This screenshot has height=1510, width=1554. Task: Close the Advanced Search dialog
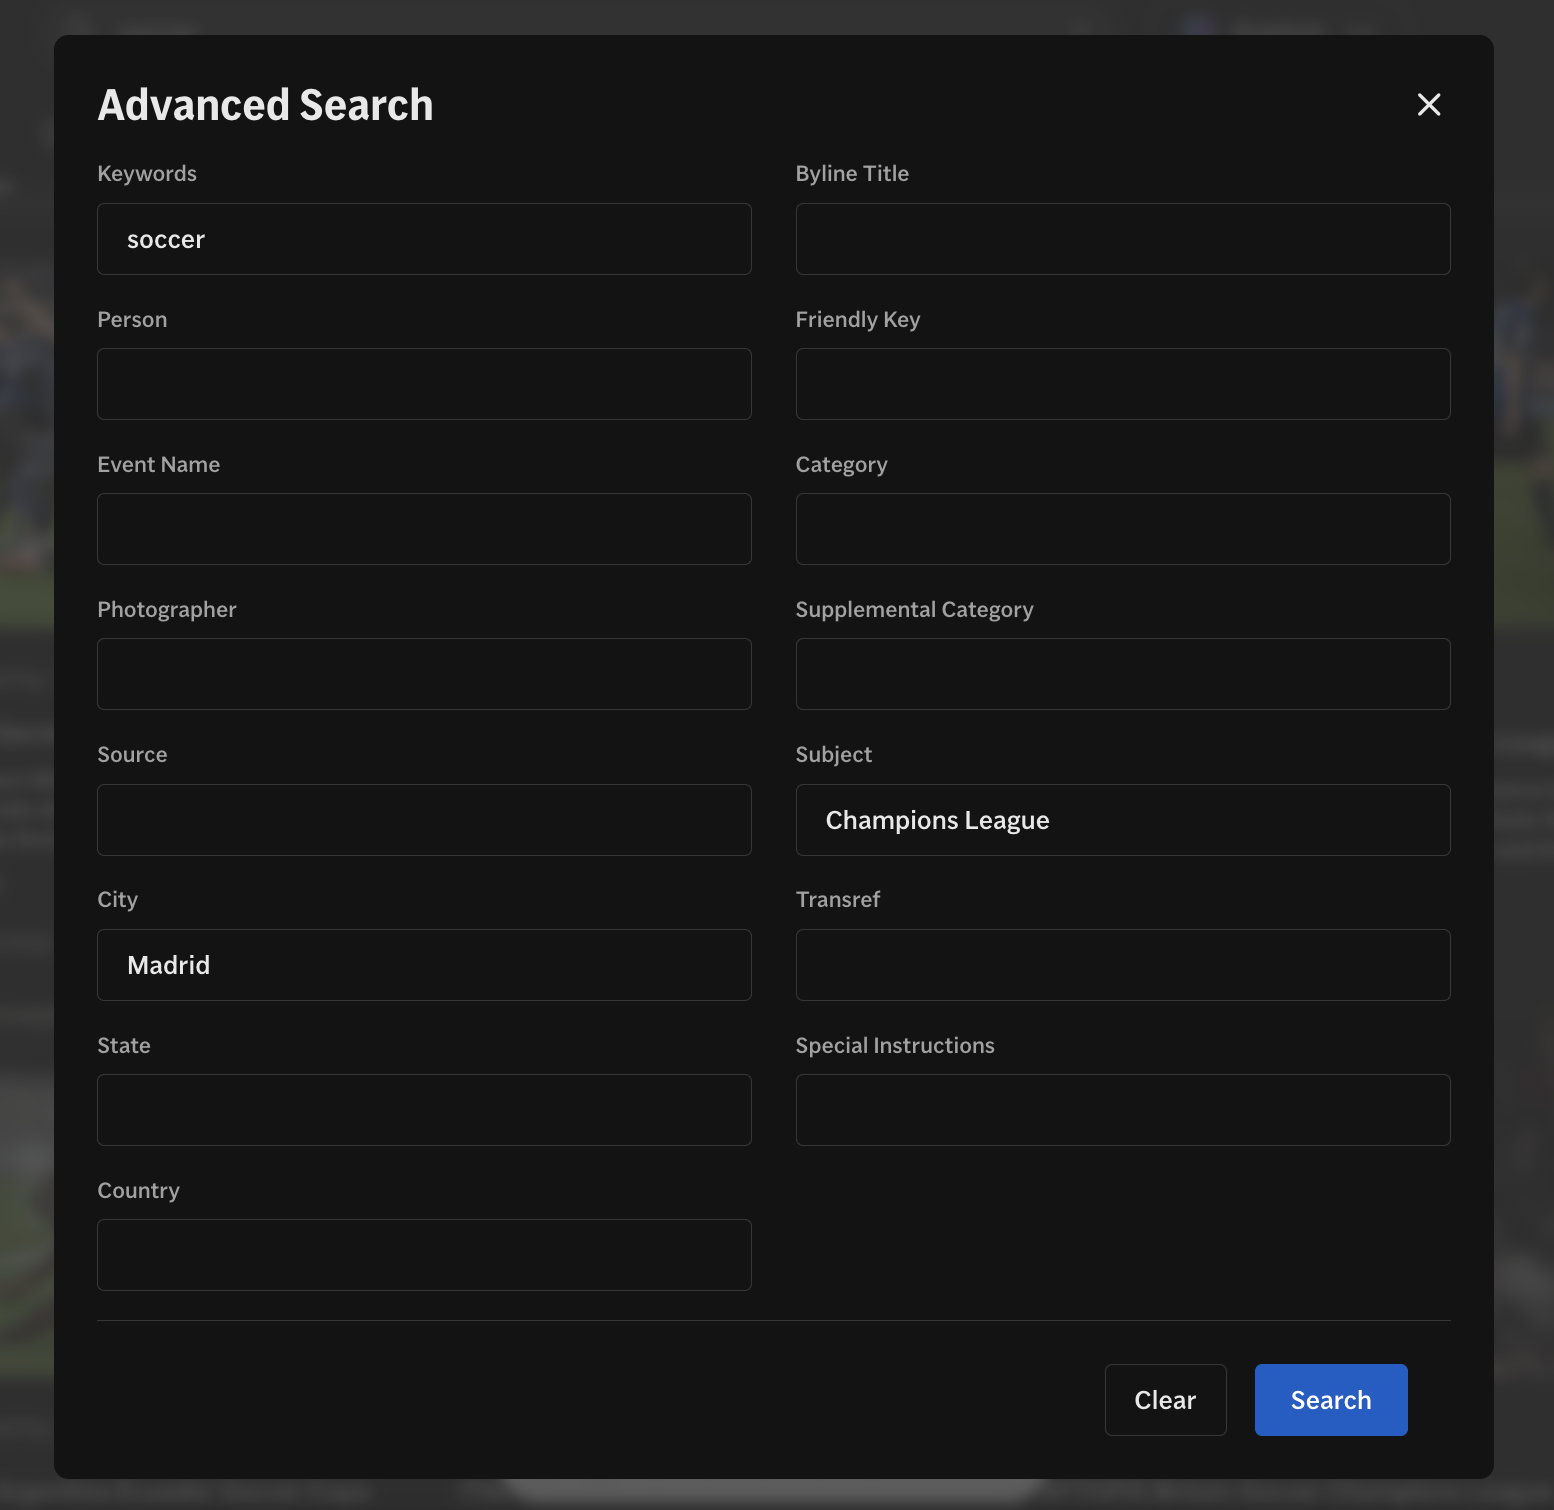1428,105
